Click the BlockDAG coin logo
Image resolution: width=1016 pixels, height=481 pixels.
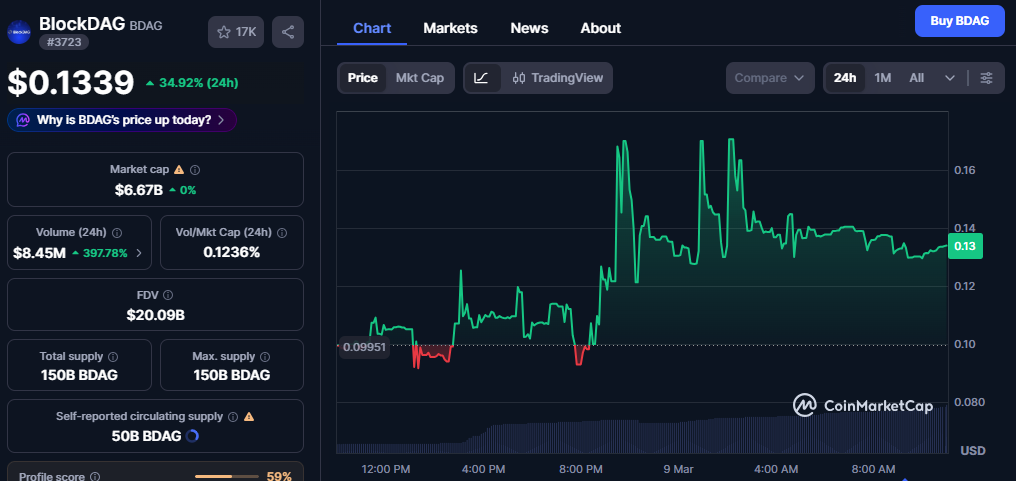point(19,32)
